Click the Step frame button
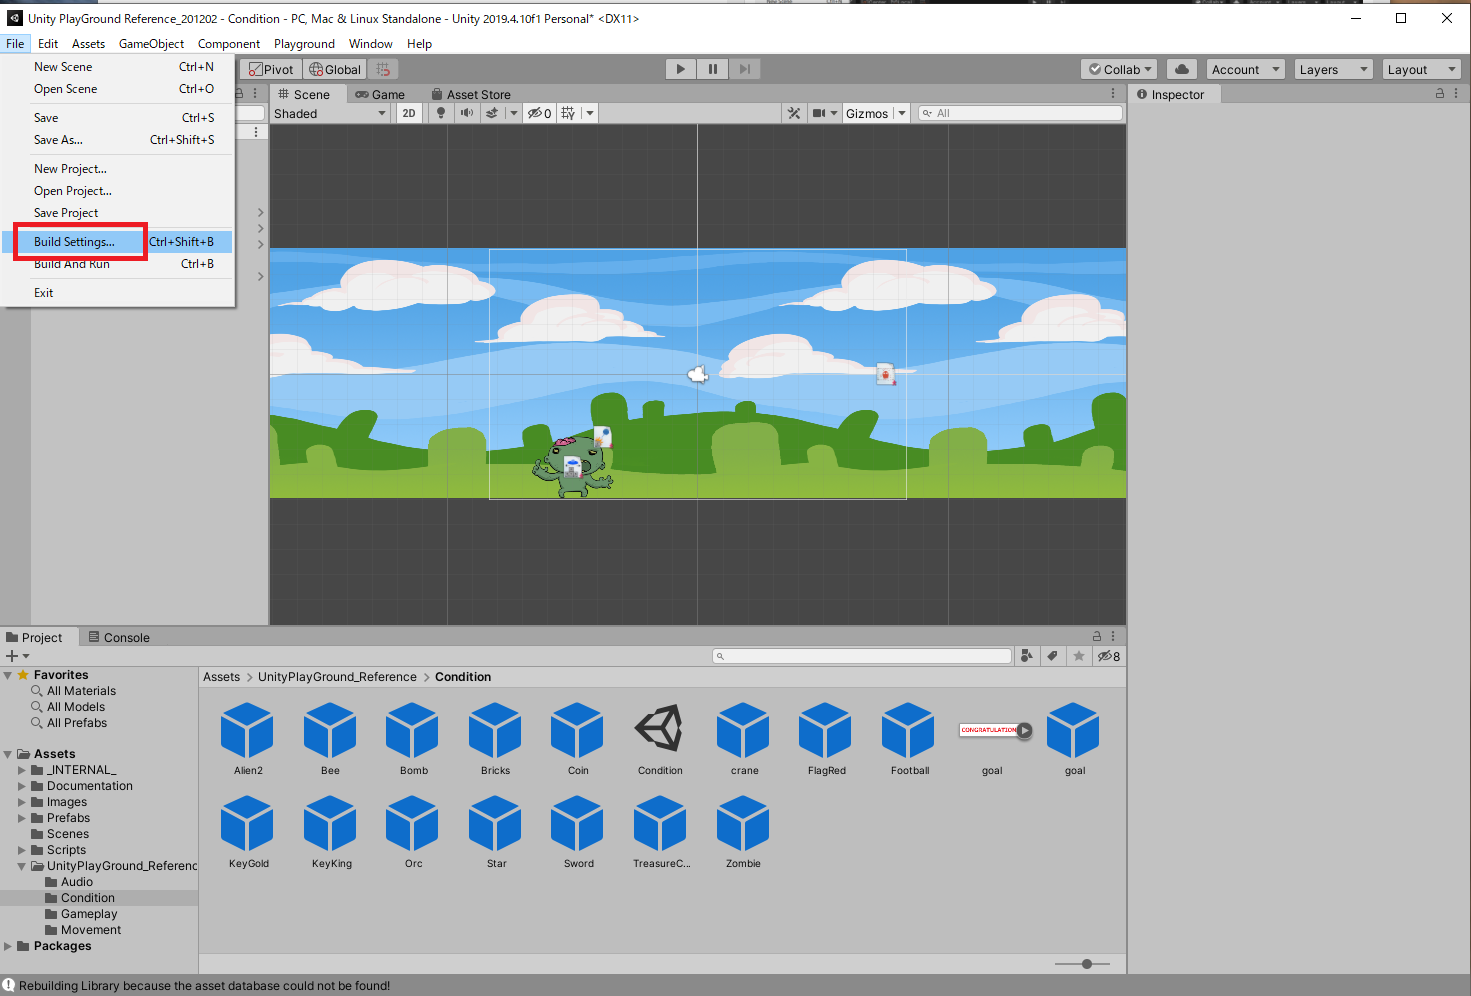Image resolution: width=1471 pixels, height=996 pixels. (x=744, y=69)
